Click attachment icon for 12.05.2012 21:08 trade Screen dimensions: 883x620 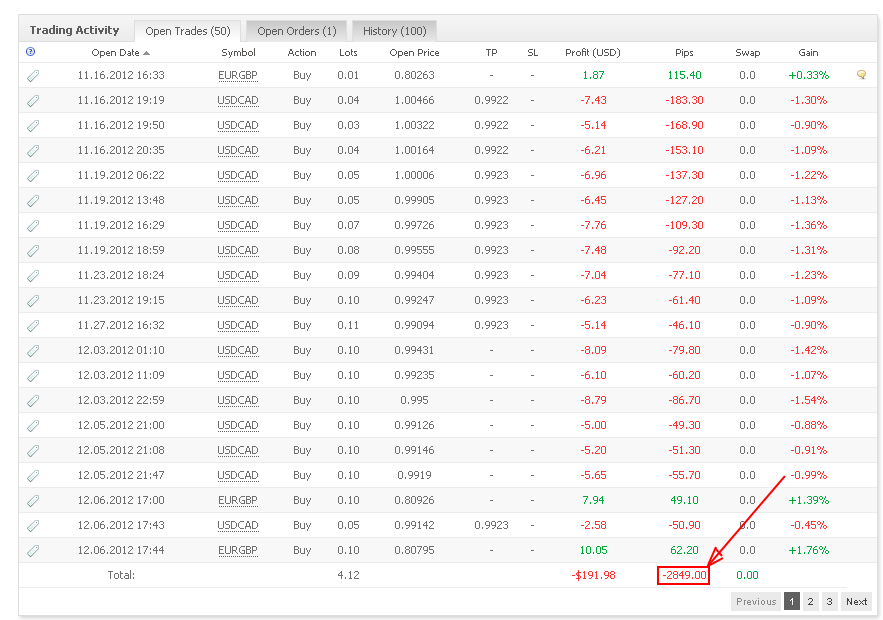pyautogui.click(x=33, y=450)
